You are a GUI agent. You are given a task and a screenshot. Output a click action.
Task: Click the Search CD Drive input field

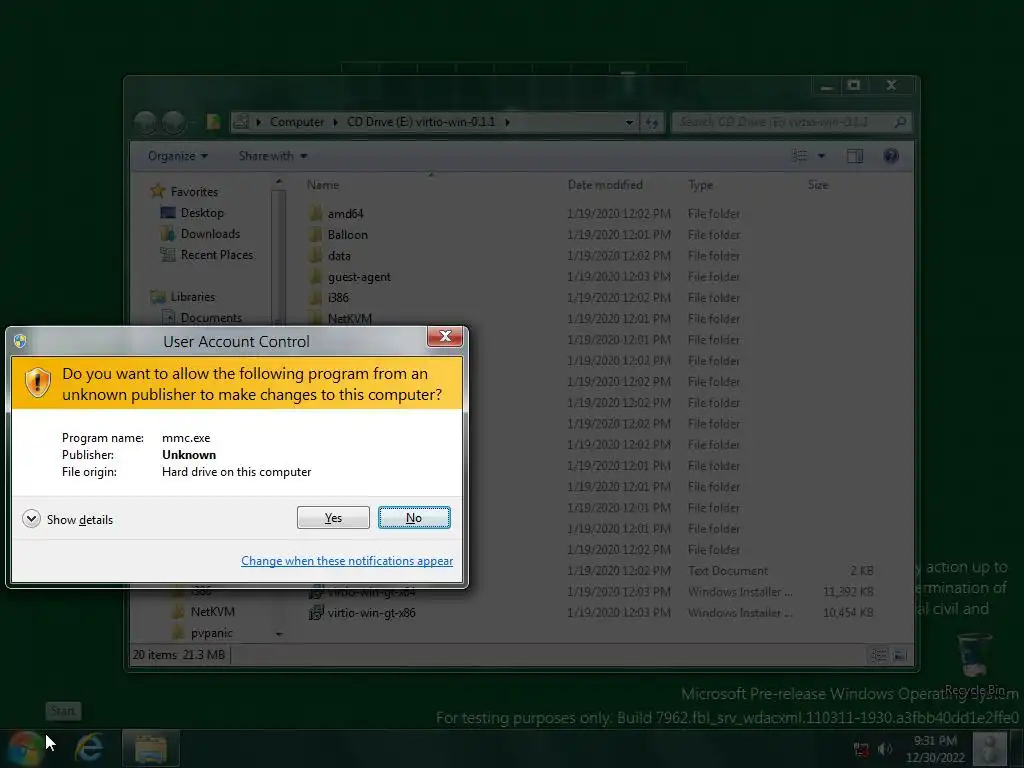click(x=782, y=122)
